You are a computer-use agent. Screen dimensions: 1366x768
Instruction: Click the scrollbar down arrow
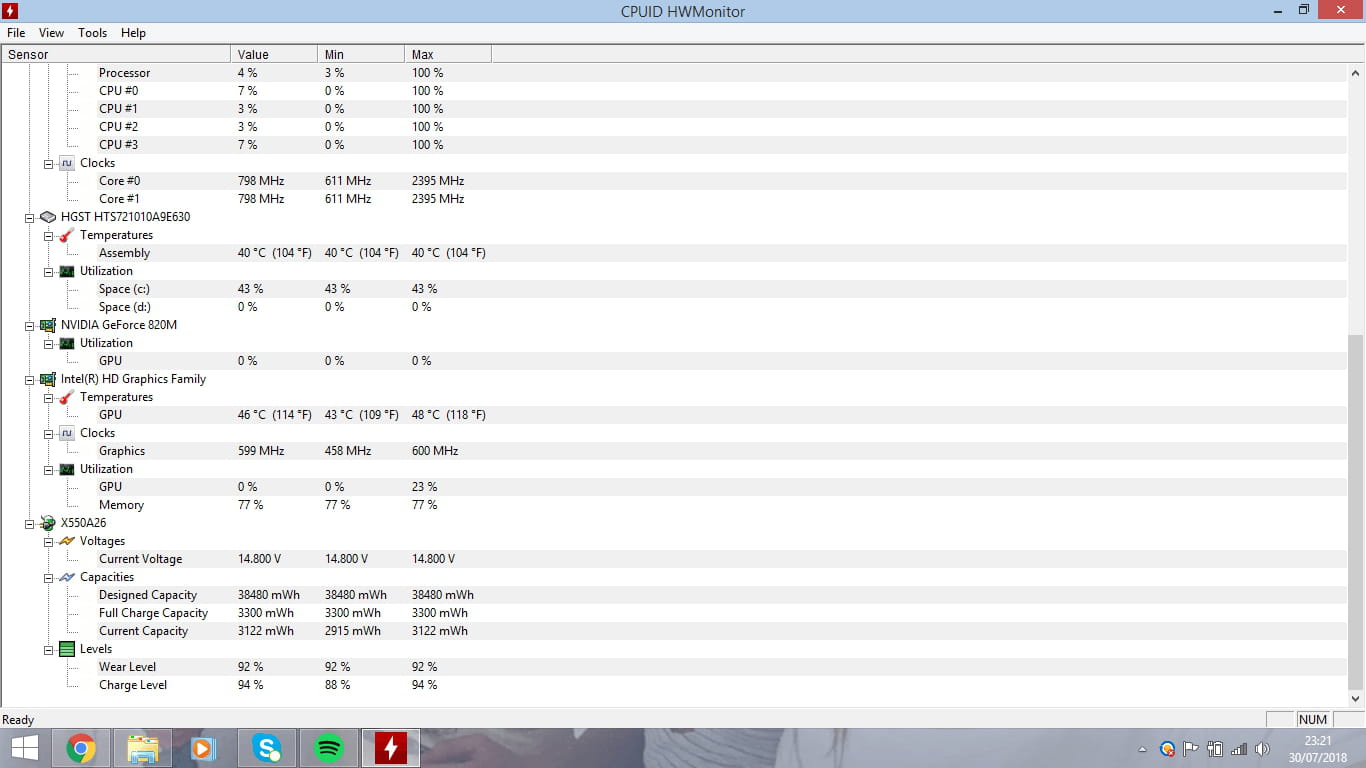point(1357,699)
